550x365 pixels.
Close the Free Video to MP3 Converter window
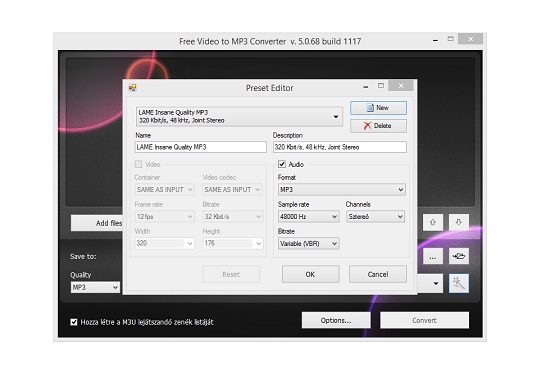click(471, 39)
